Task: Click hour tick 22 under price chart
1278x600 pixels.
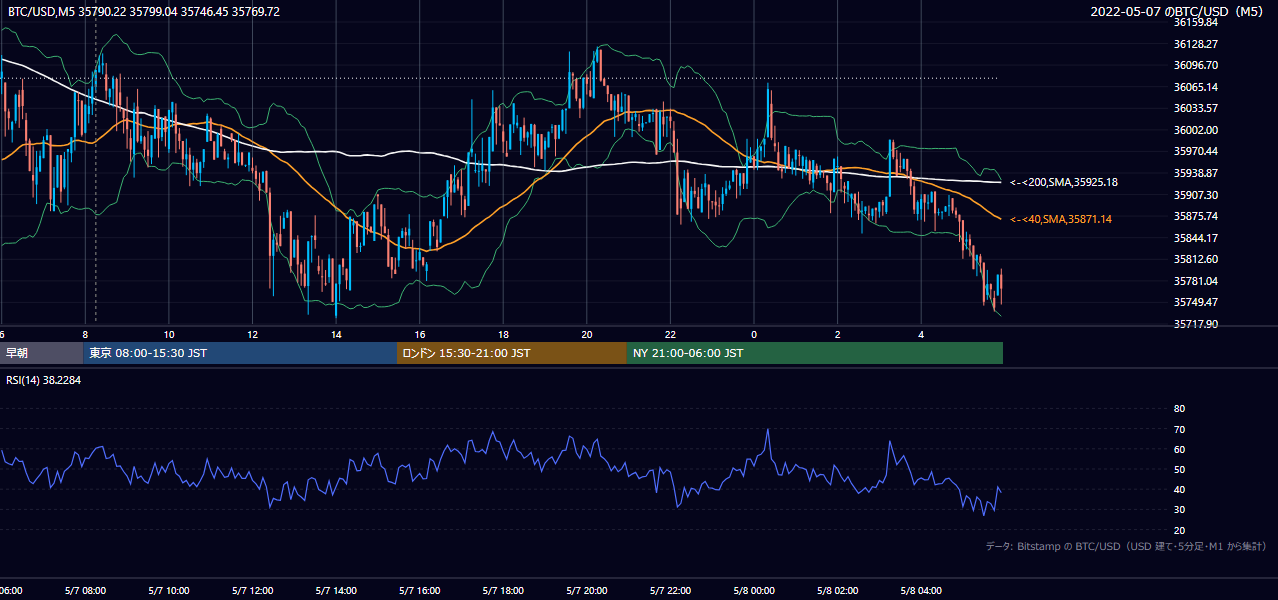Action: pyautogui.click(x=670, y=334)
